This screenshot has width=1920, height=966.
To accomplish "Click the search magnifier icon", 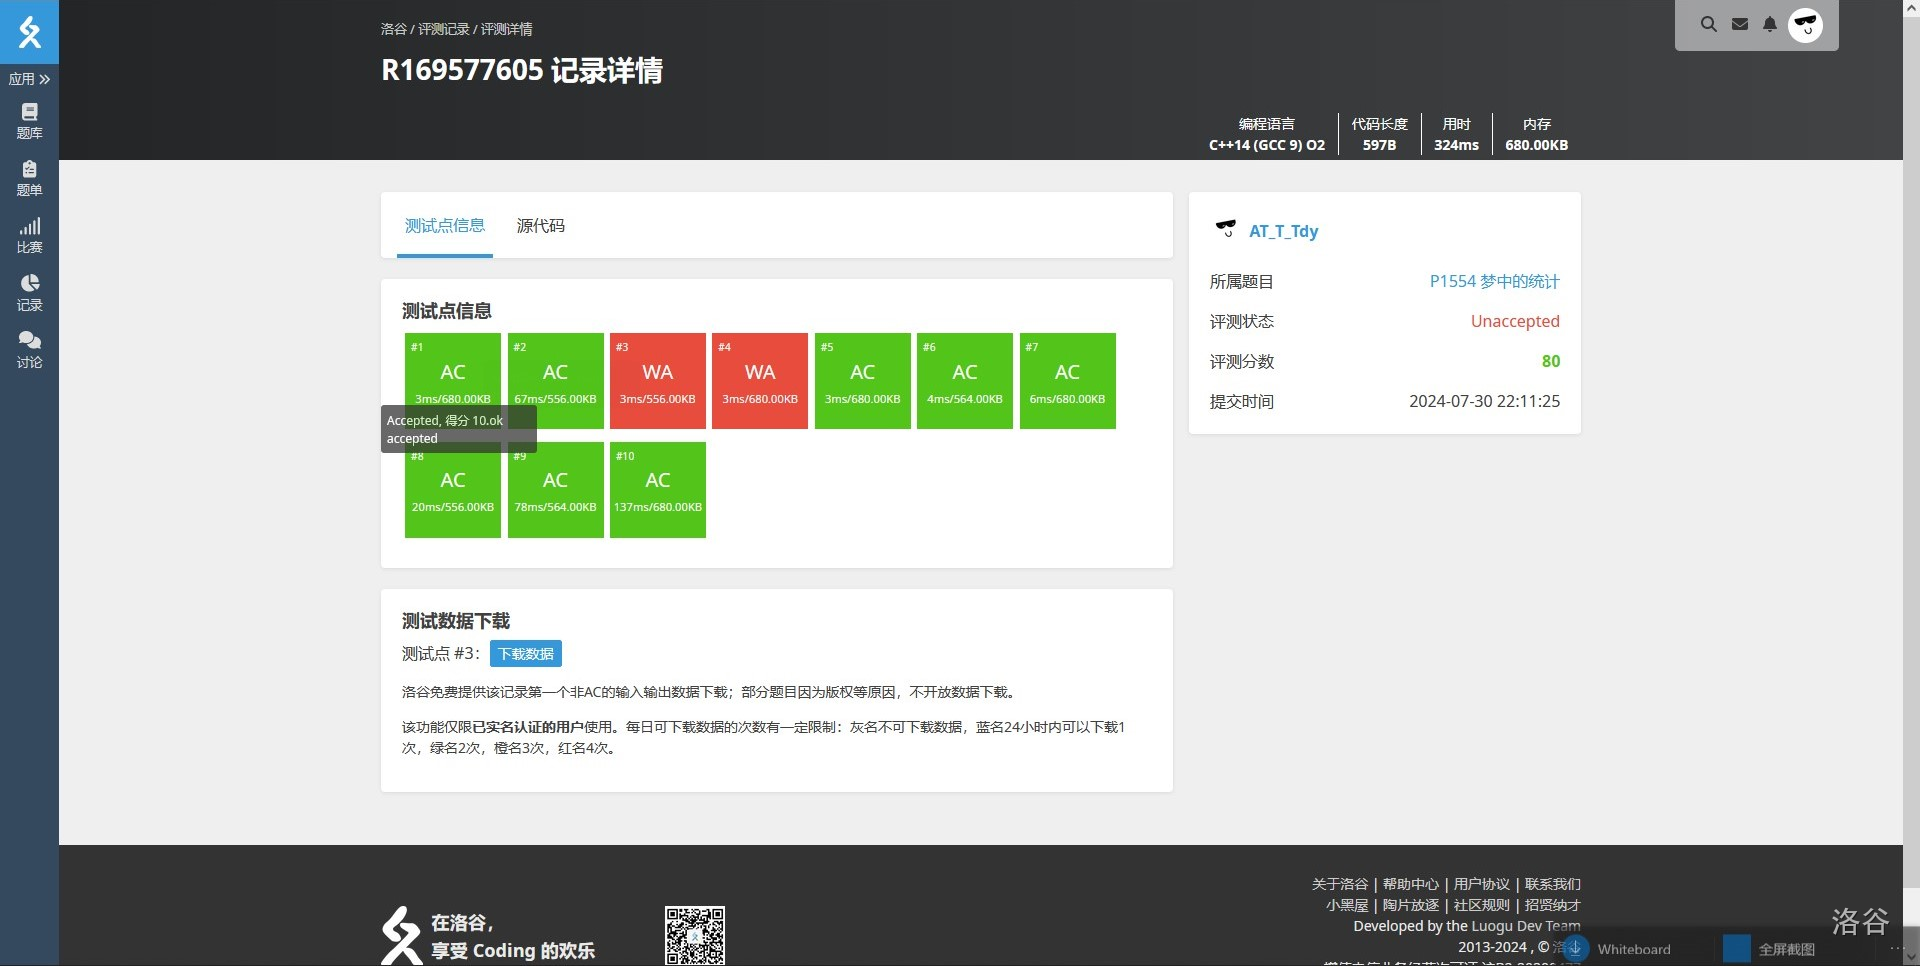I will click(1708, 25).
